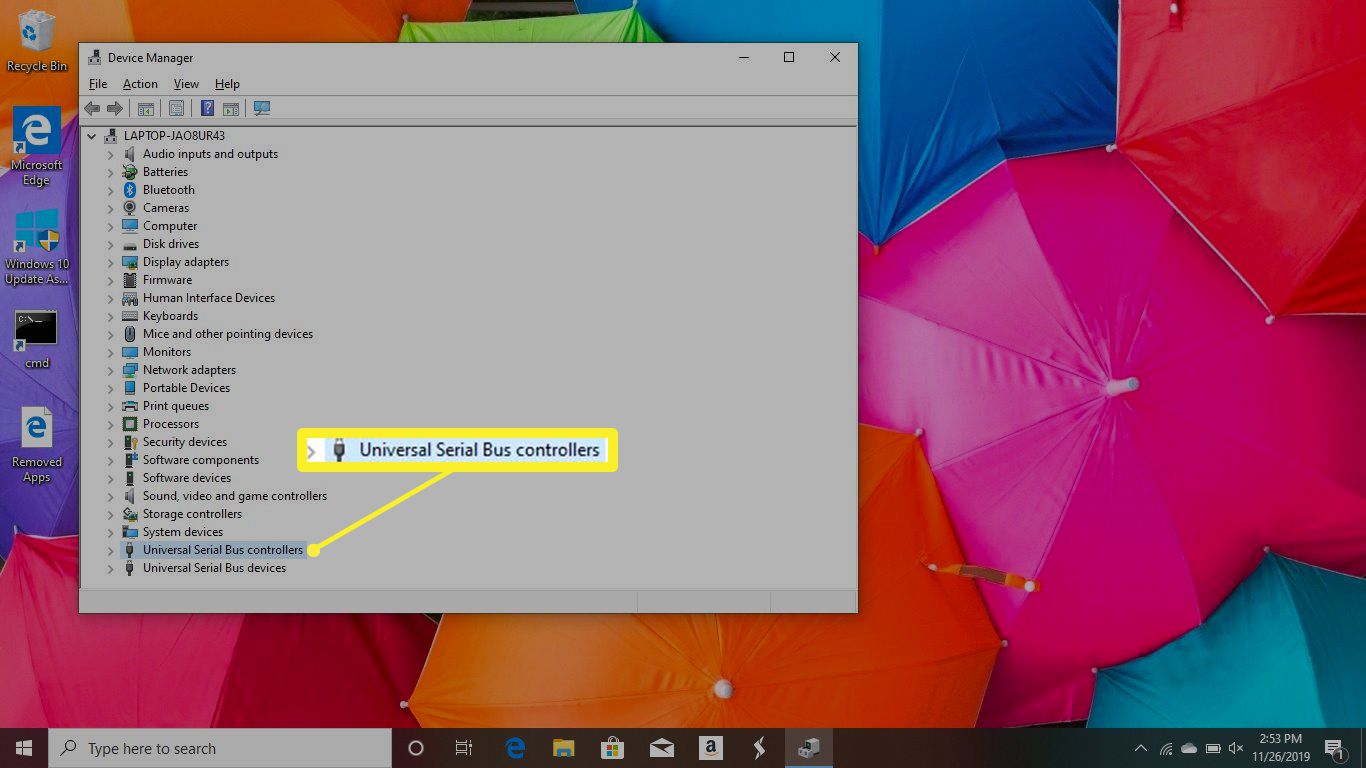Toggle Show/Hide Console Tree toolbar icon
Viewport: 1366px width, 768px height.
click(146, 108)
